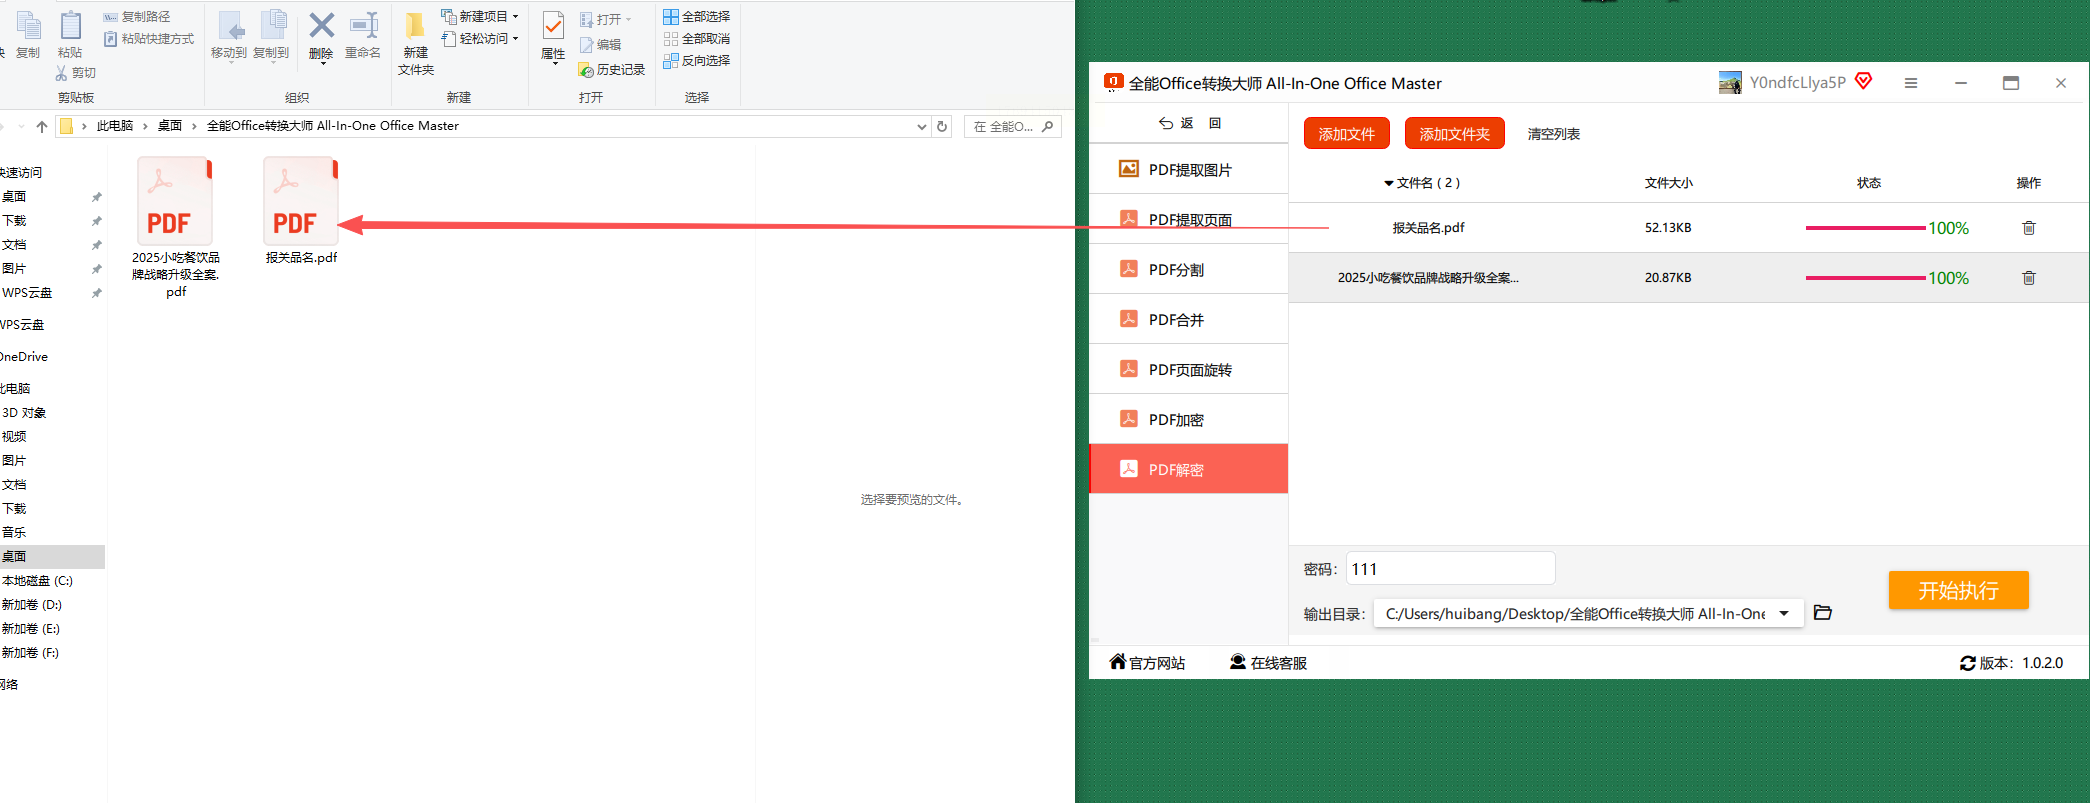
Task: Select the PDF解密 sidebar item
Action: pos(1188,469)
